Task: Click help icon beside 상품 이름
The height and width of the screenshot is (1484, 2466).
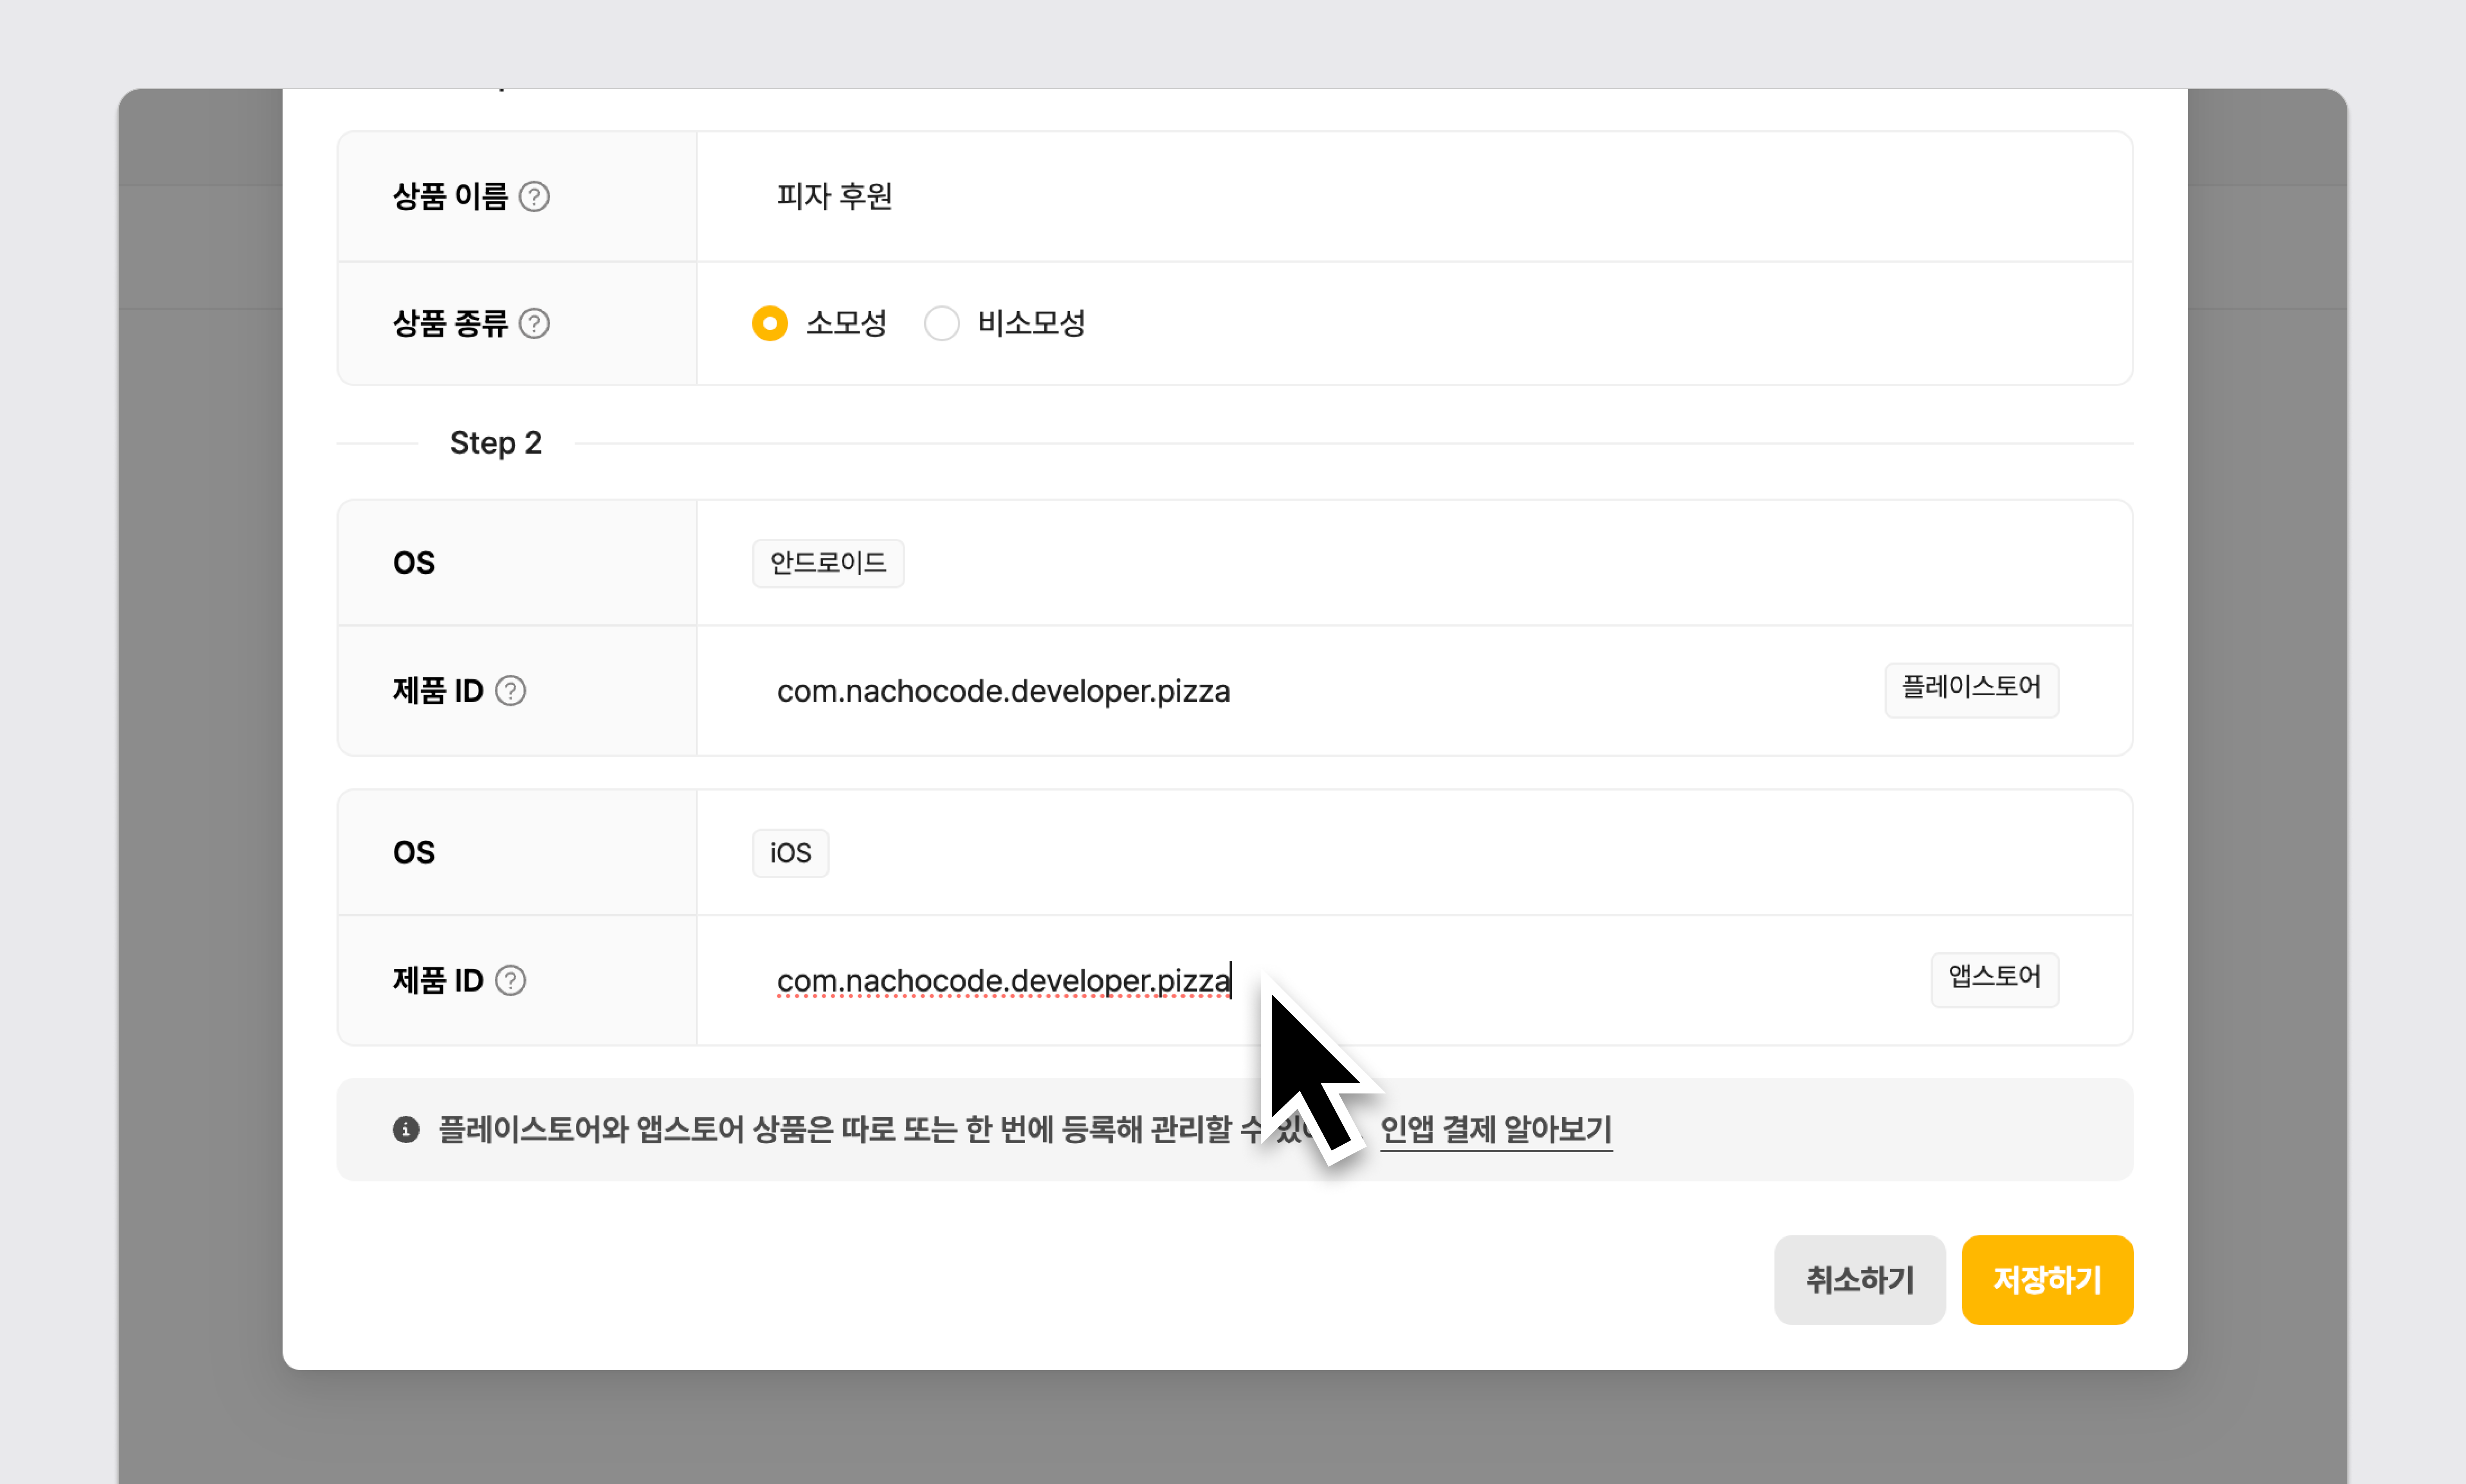Action: [x=534, y=196]
